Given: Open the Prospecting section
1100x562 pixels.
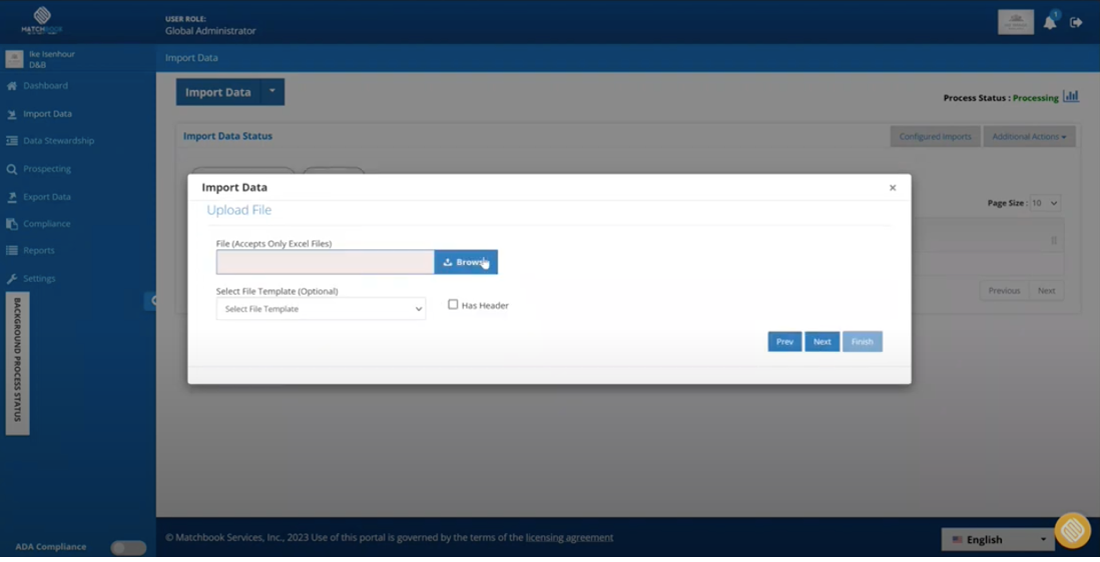Looking at the screenshot, I should coord(47,169).
